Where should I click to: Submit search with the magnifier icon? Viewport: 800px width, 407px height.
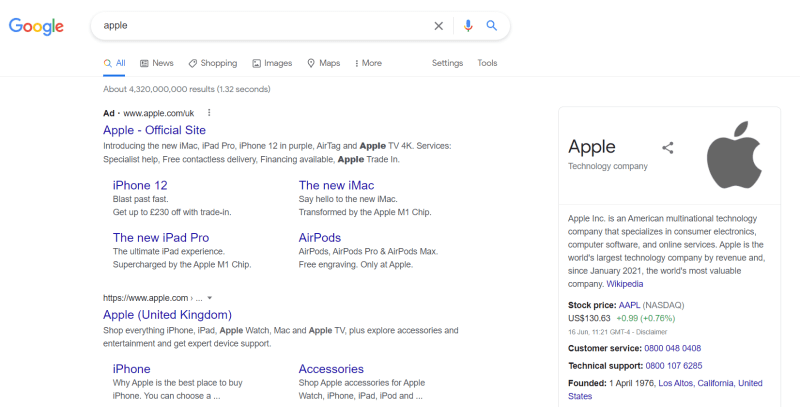pyautogui.click(x=491, y=26)
